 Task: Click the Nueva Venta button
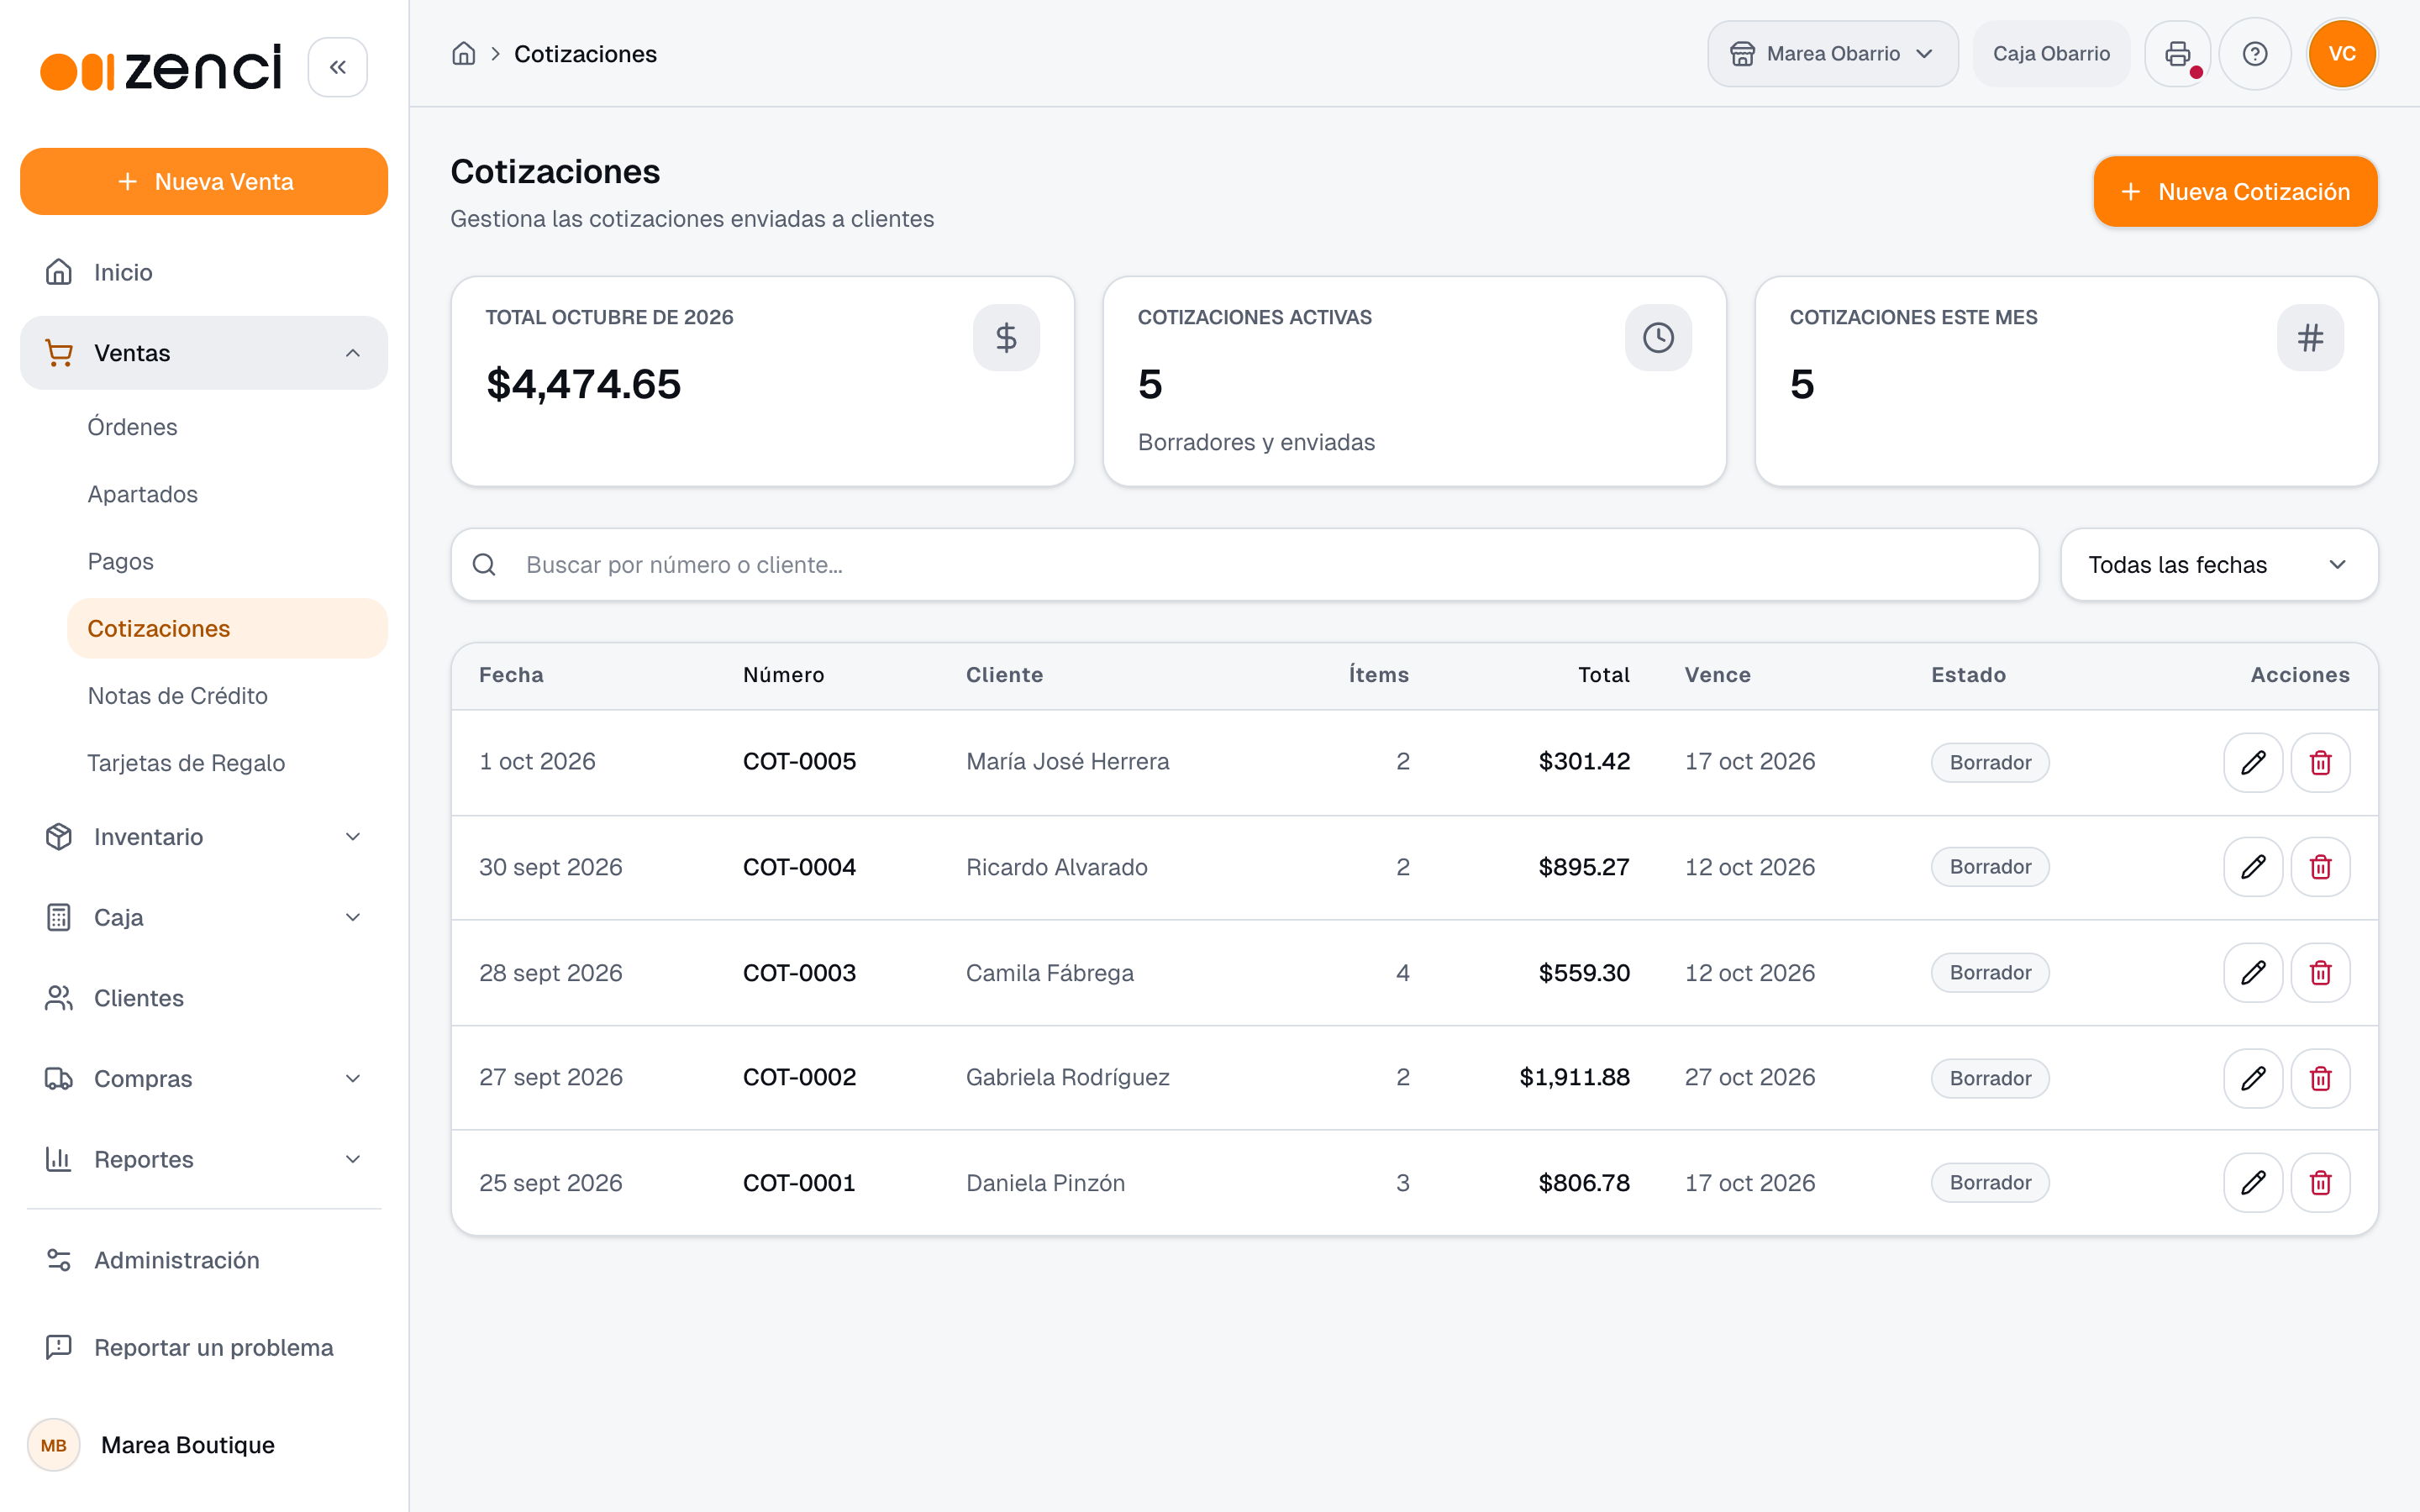coord(204,182)
